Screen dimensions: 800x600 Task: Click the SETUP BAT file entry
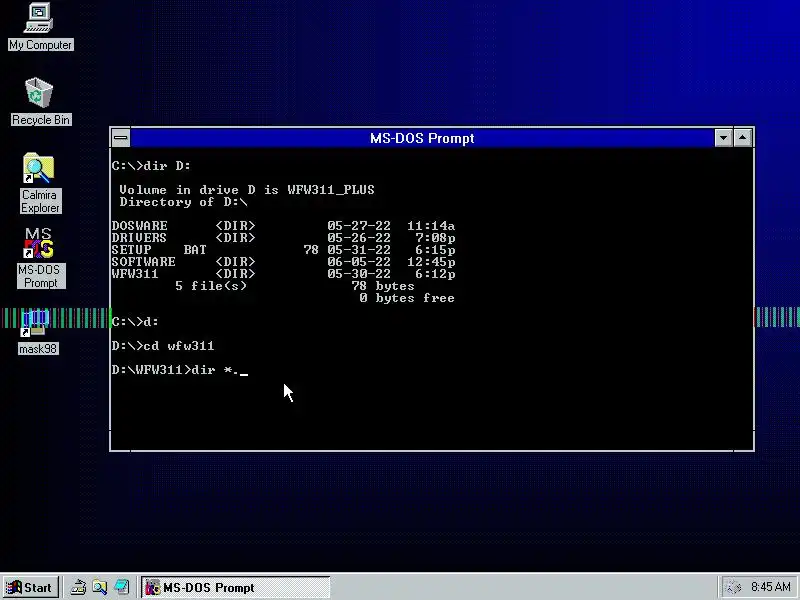click(283, 249)
